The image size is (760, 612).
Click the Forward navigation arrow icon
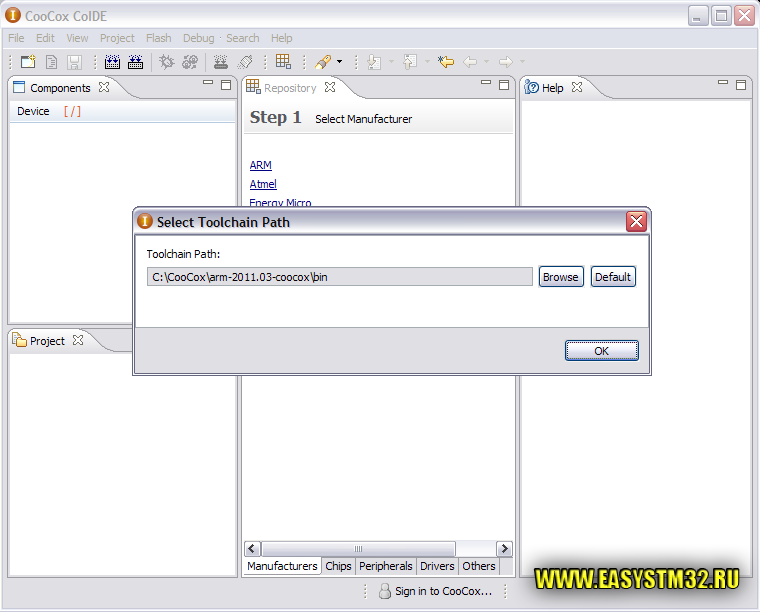click(506, 62)
